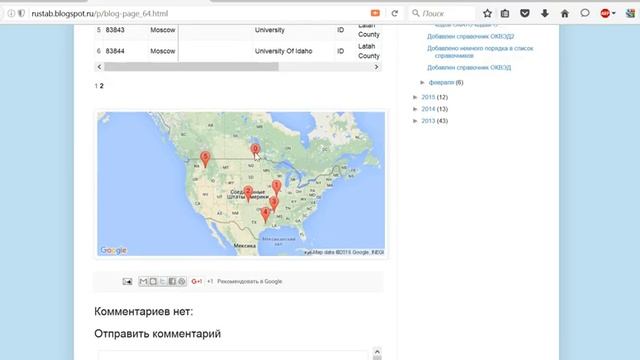
Task: Click 'University Of Idaho' table cell
Action: click(x=283, y=51)
